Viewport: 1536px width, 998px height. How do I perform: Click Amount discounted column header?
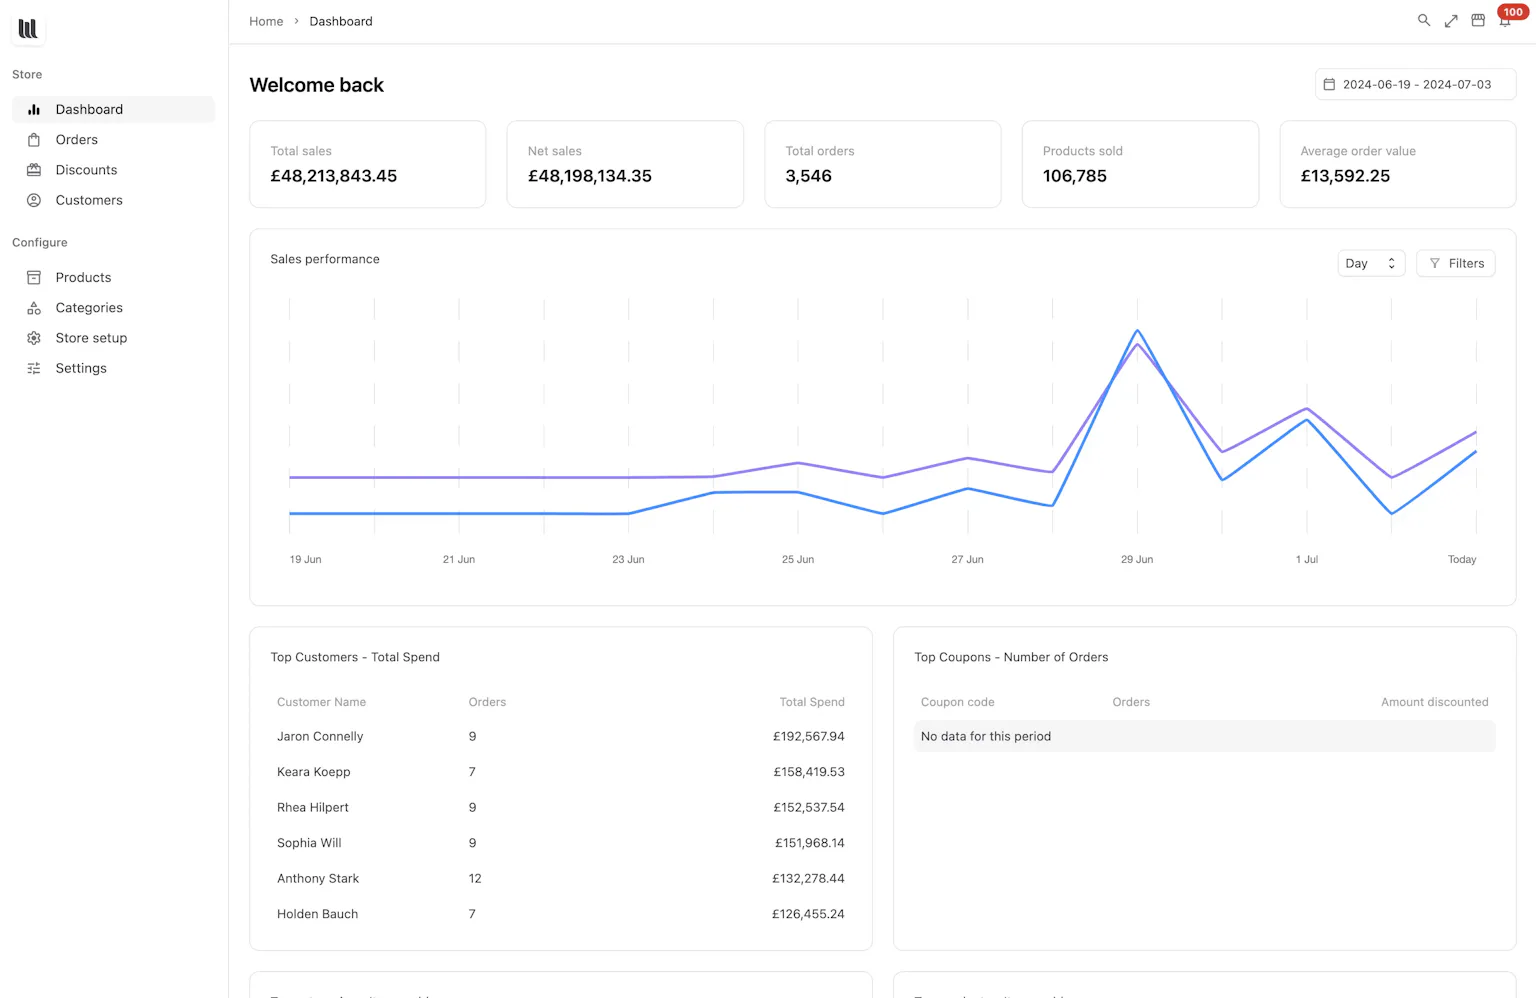[1435, 702]
